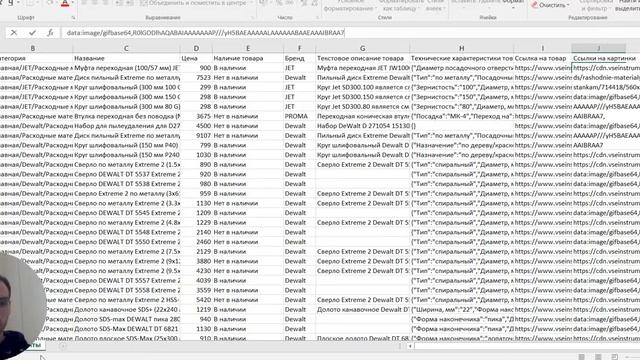
Task: Open the Выравнивание group dialog launcher
Action: pos(253,18)
